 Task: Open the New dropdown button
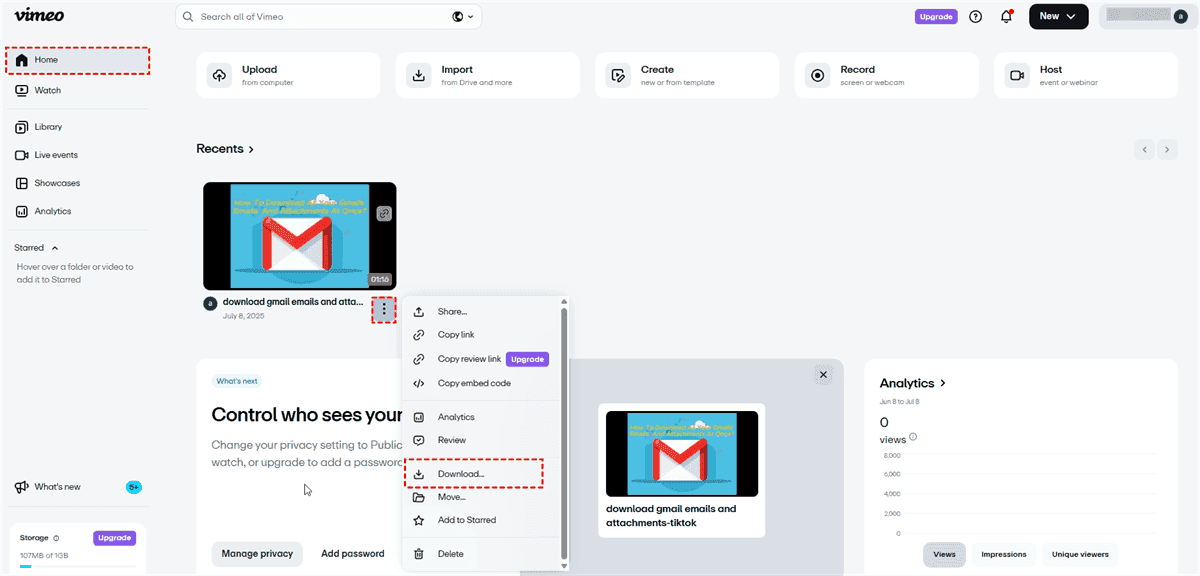[x=1059, y=17]
